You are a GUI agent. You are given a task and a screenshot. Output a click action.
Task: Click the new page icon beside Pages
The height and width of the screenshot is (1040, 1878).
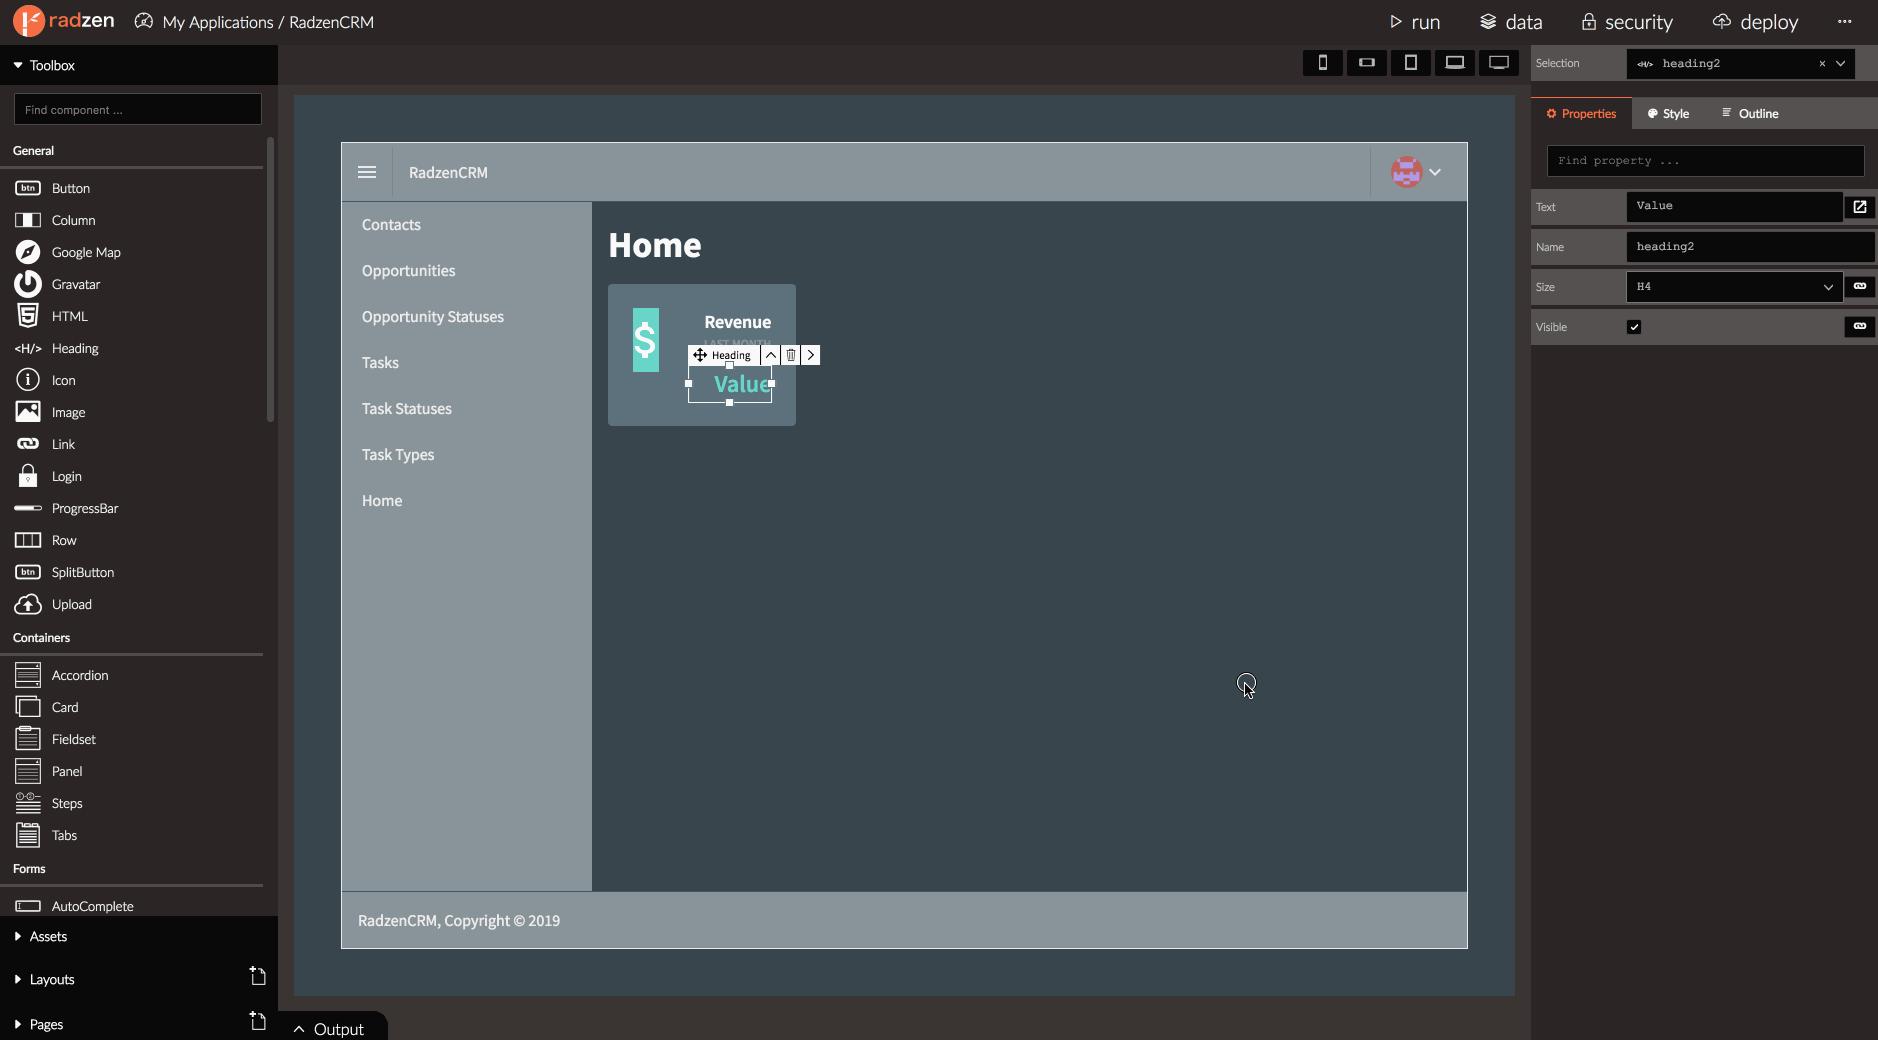pyautogui.click(x=257, y=1021)
